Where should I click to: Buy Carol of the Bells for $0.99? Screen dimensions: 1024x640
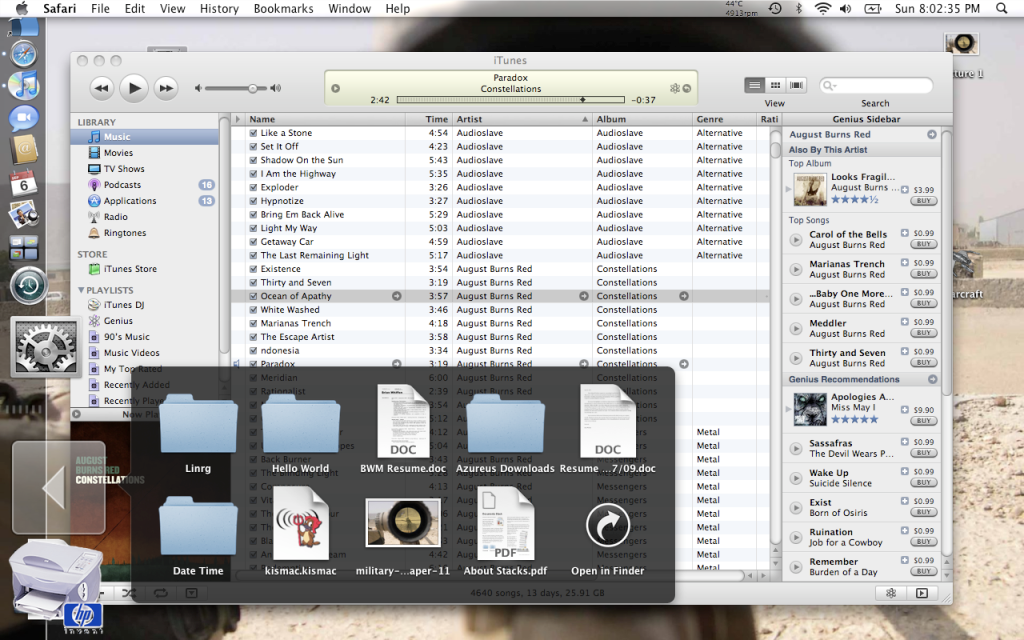pos(923,244)
